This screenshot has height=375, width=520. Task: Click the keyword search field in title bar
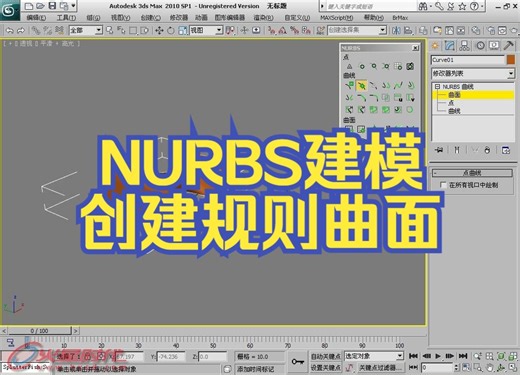[371, 6]
